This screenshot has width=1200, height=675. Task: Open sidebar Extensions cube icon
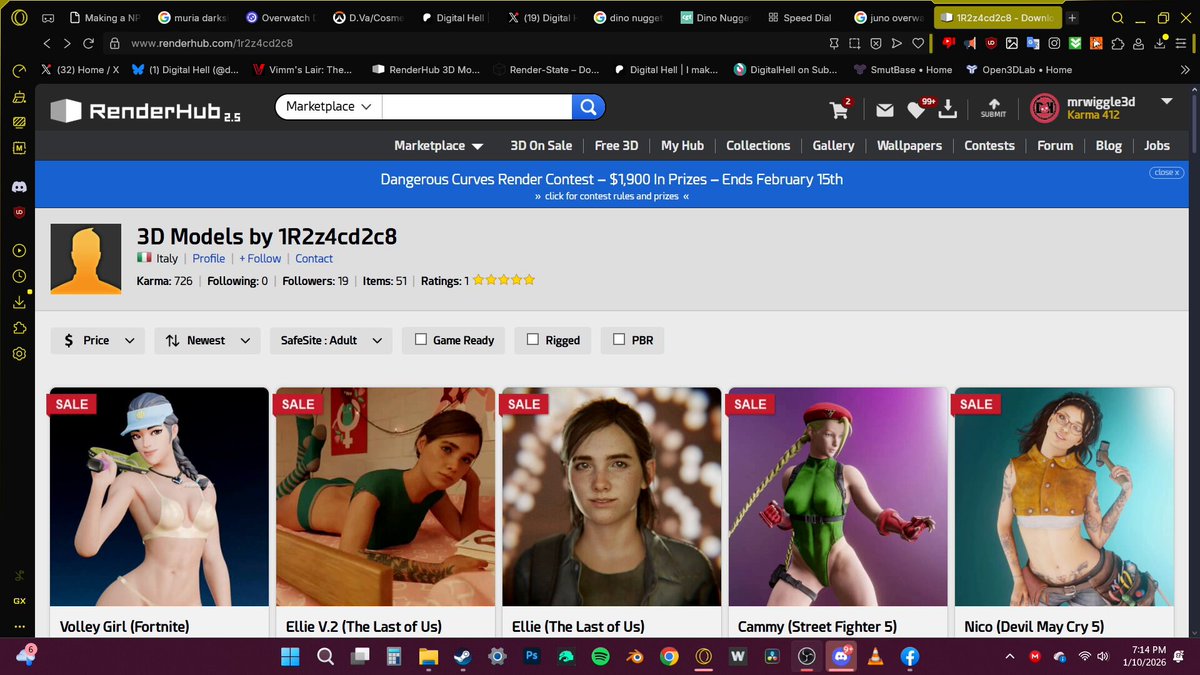tap(19, 328)
